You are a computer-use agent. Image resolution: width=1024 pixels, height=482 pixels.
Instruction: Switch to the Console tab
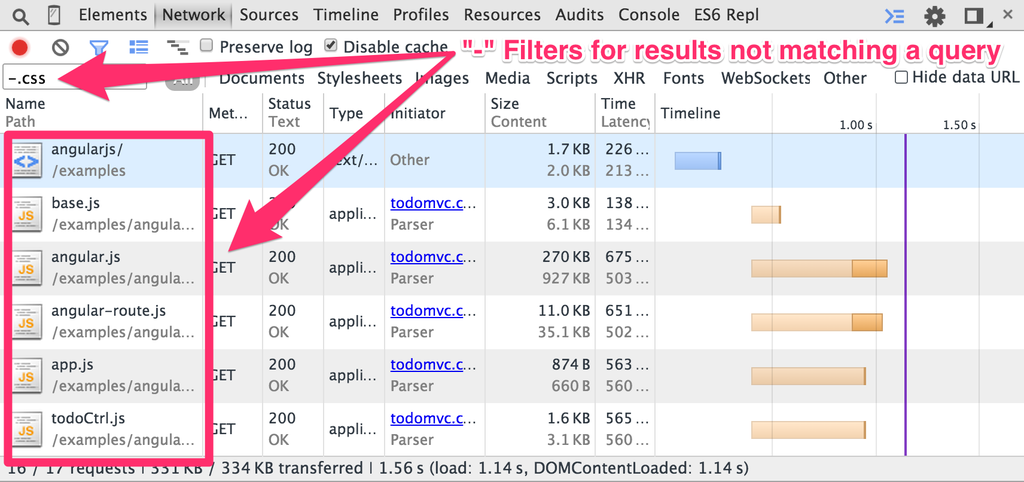click(x=646, y=14)
